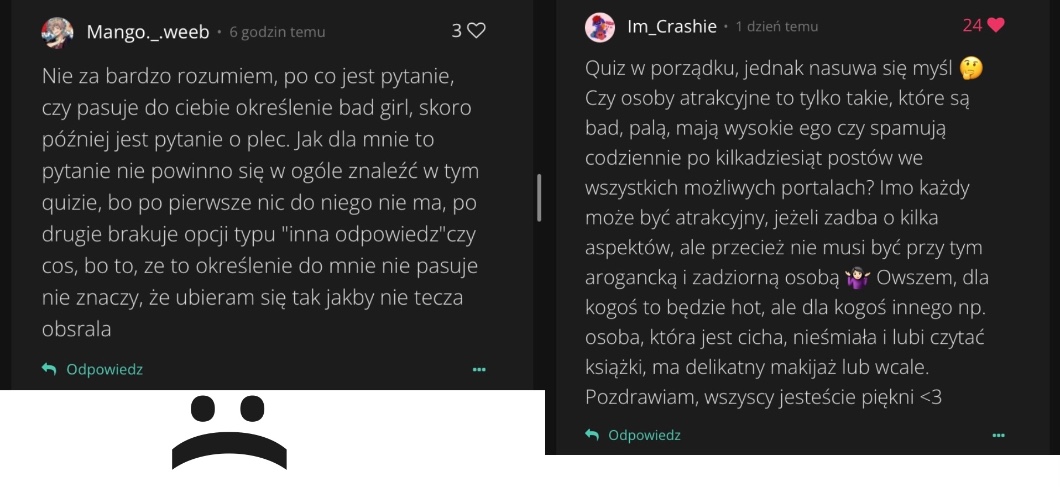Open three-dot options on Mango._.weeb's comment

(479, 370)
